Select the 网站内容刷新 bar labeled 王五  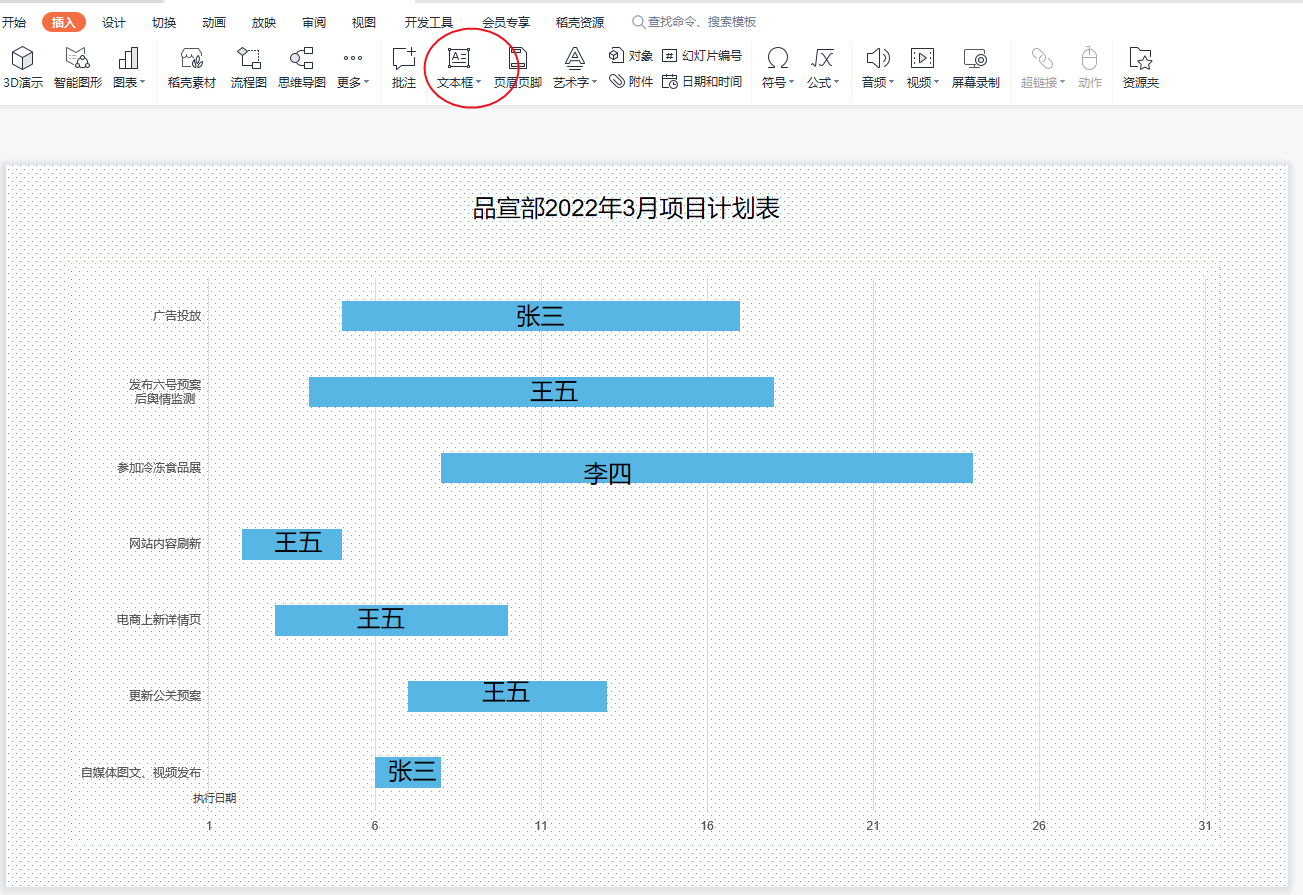(x=292, y=544)
